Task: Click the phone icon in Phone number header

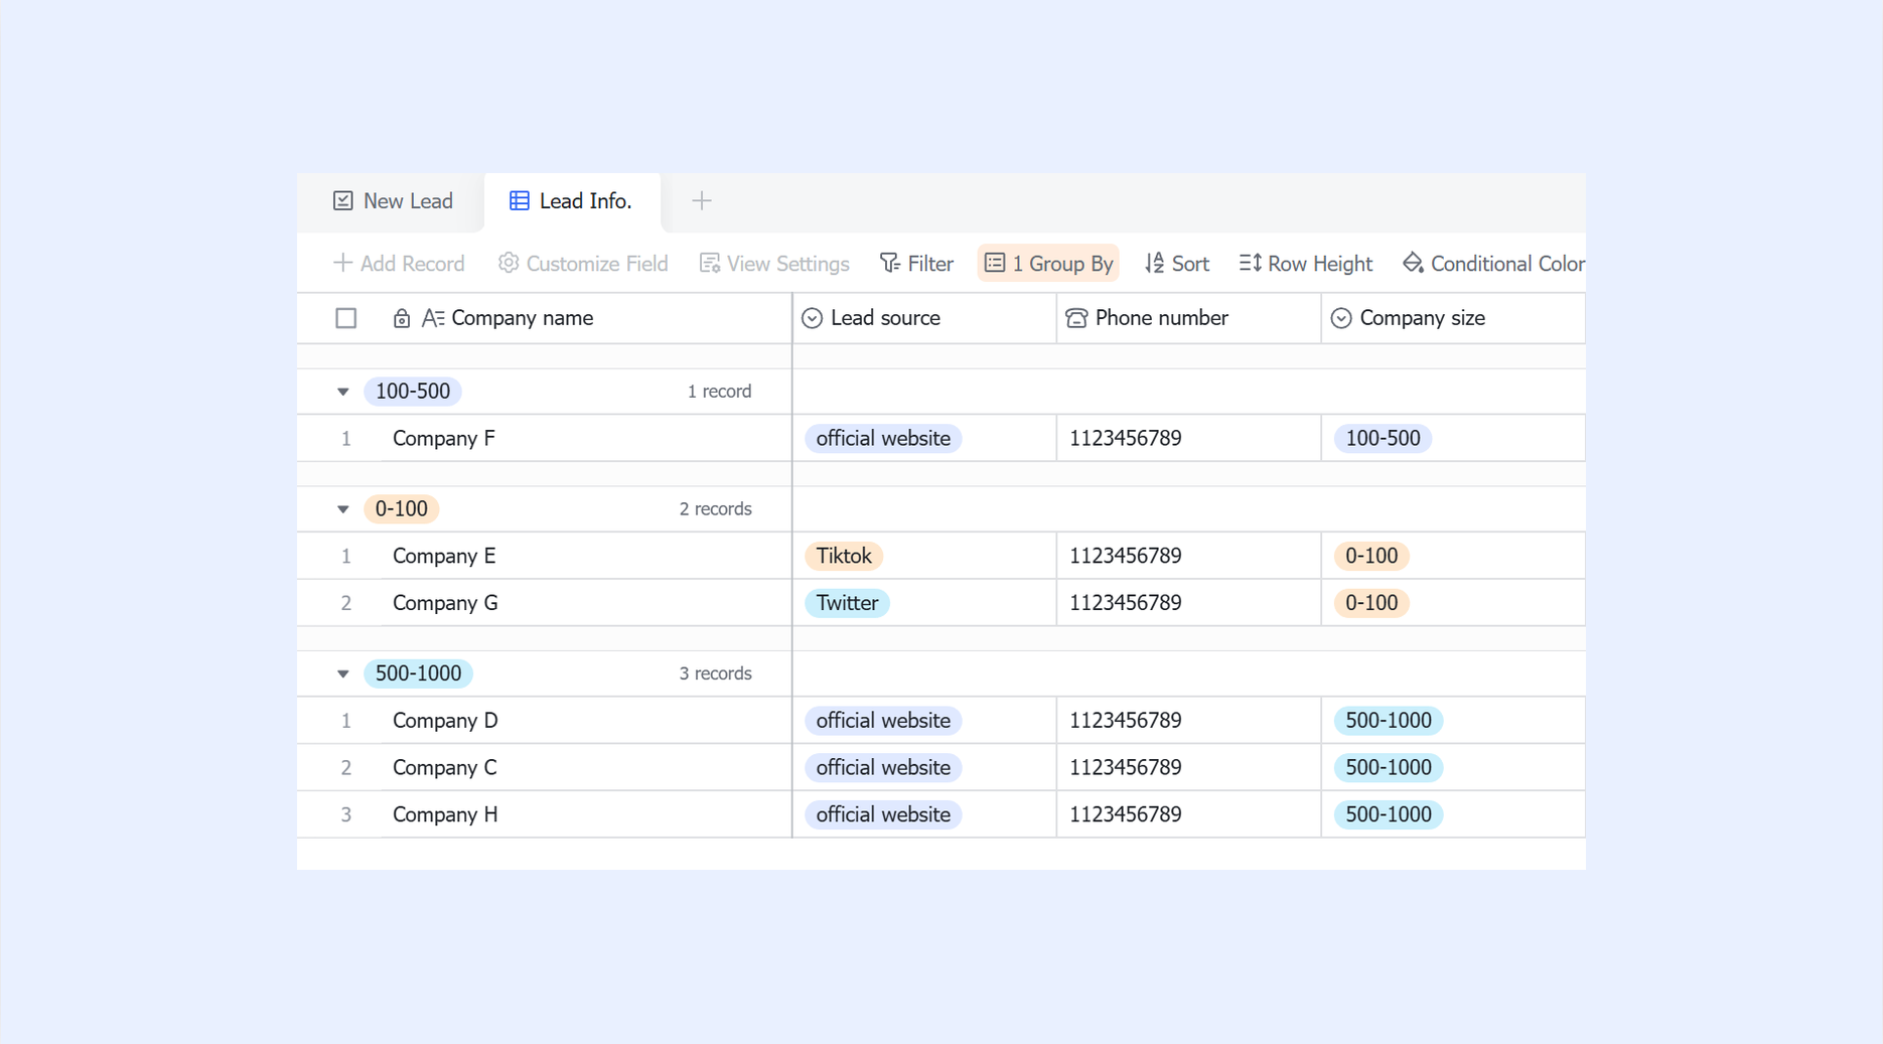Action: [x=1076, y=318]
